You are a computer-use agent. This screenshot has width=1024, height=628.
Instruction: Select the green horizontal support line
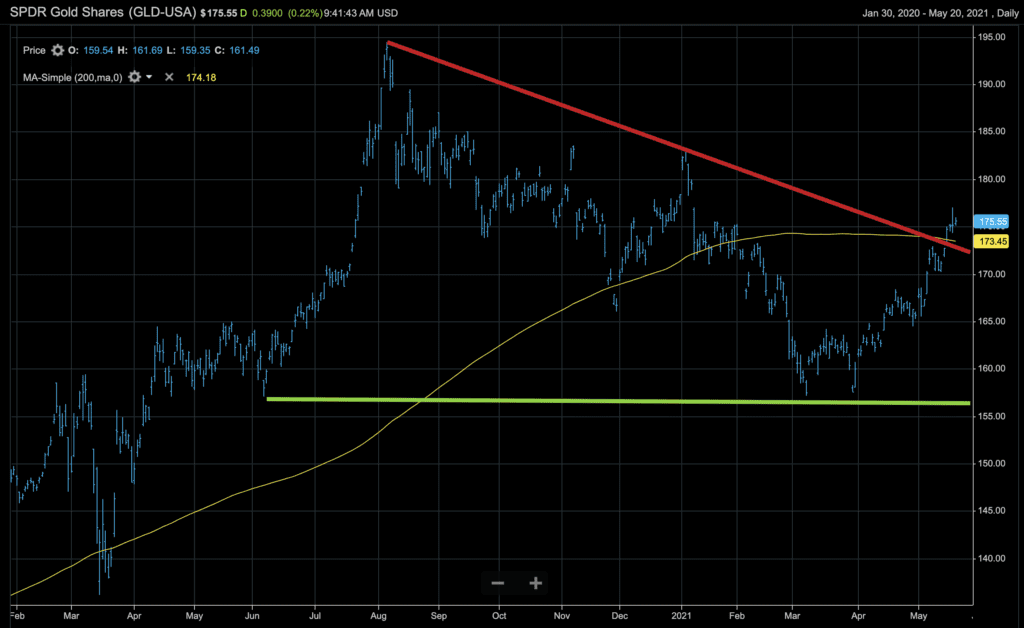point(600,401)
